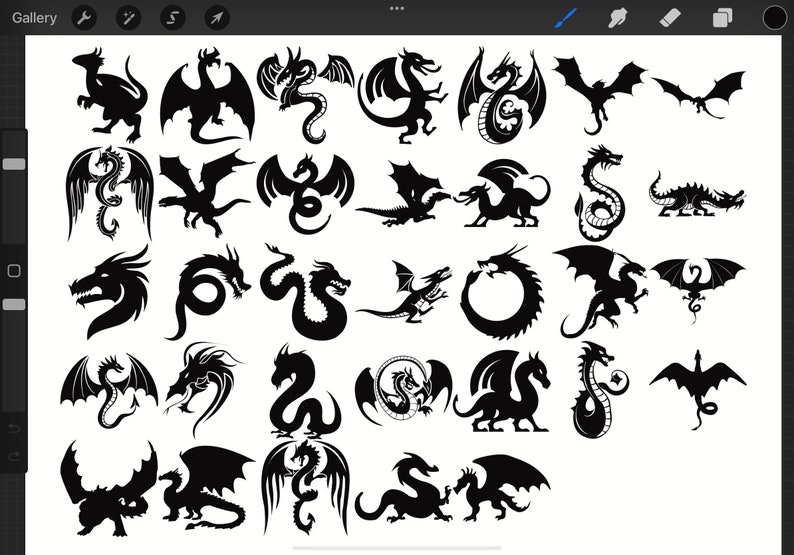Select the Brush tool
Viewport: 794px width, 555px height.
566,18
